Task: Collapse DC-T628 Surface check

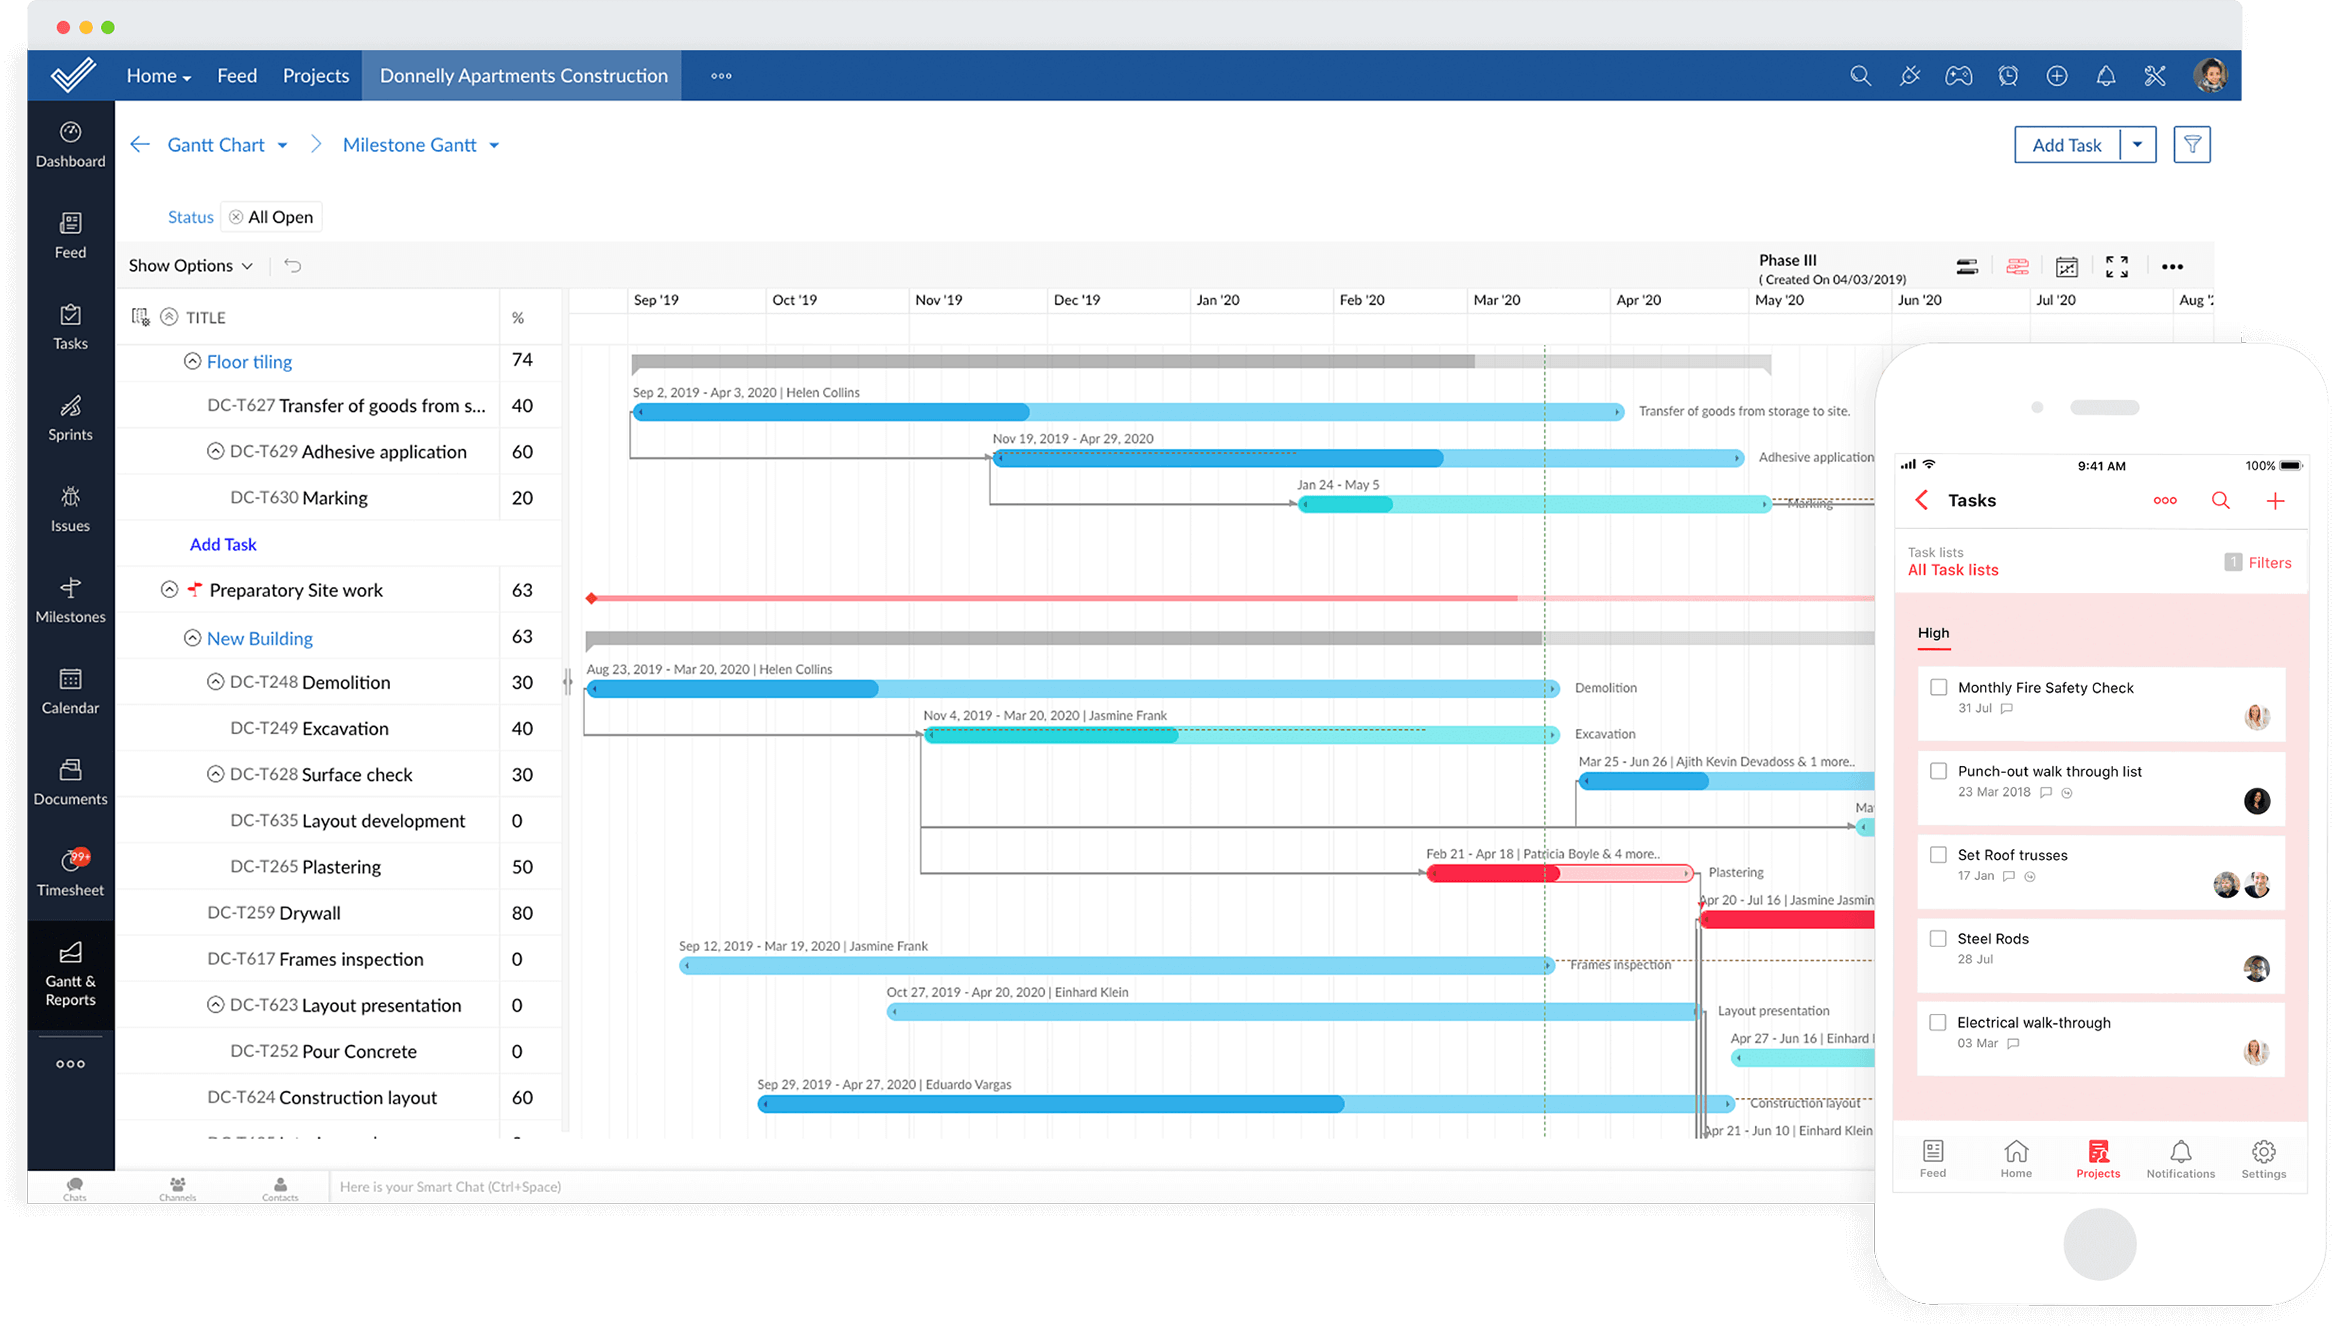Action: 215,774
